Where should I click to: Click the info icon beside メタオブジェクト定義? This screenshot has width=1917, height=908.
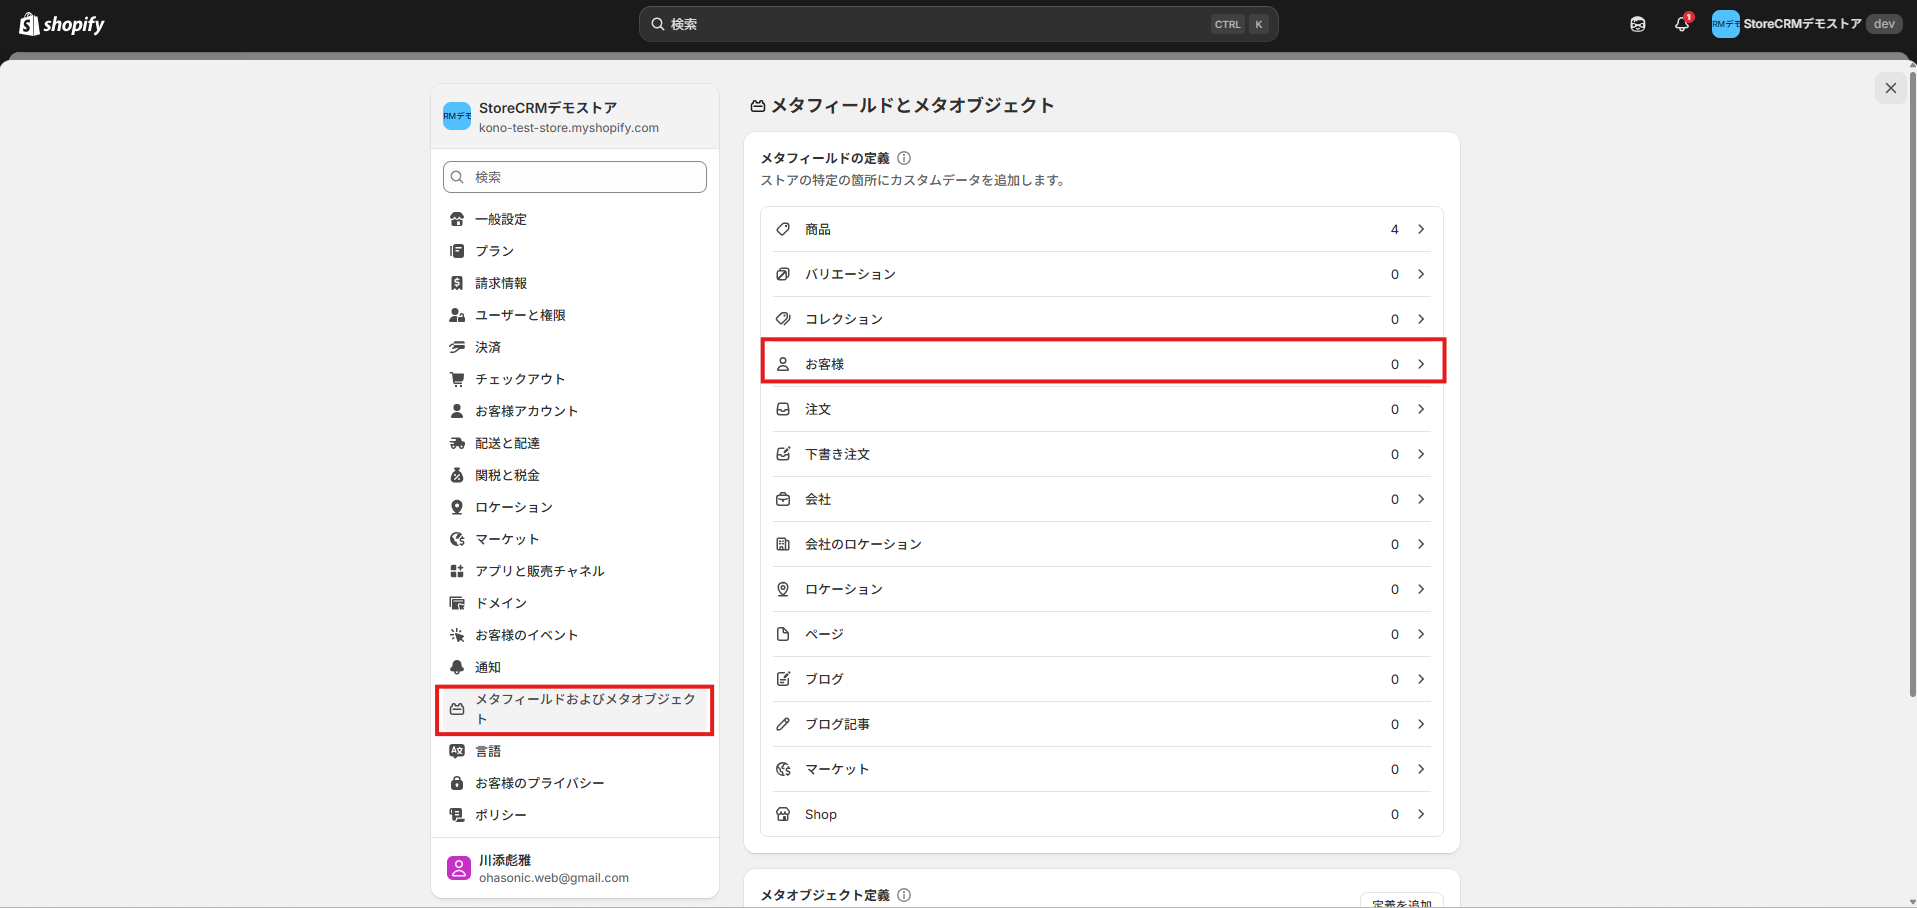pos(904,895)
